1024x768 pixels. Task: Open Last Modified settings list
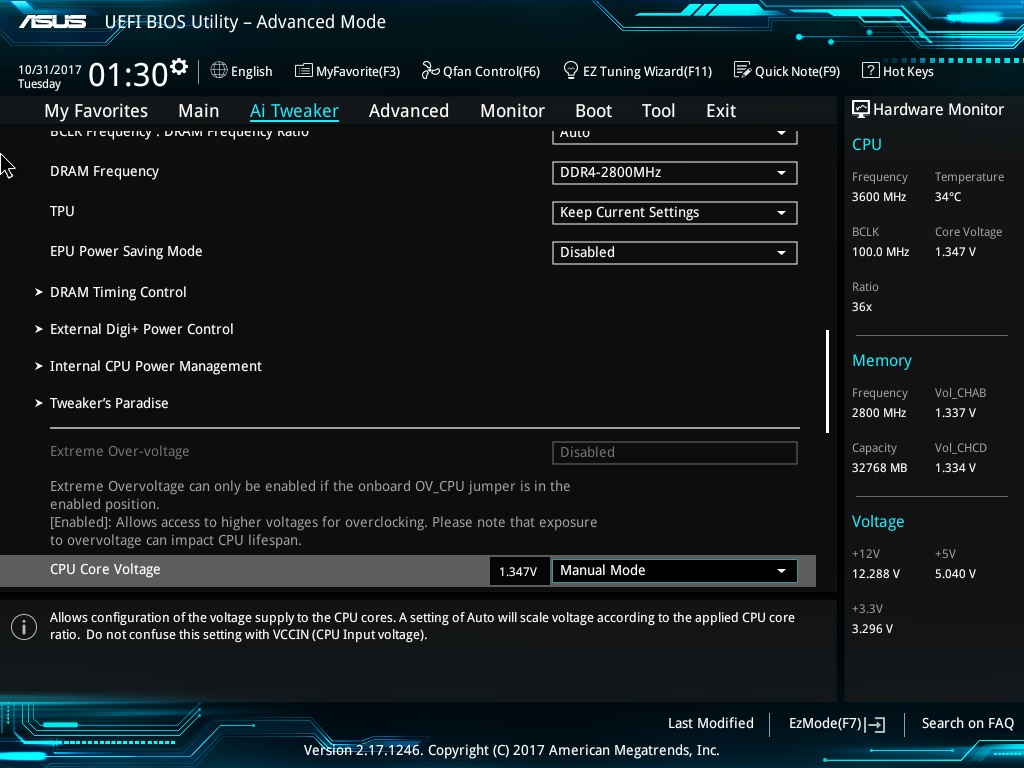click(711, 723)
